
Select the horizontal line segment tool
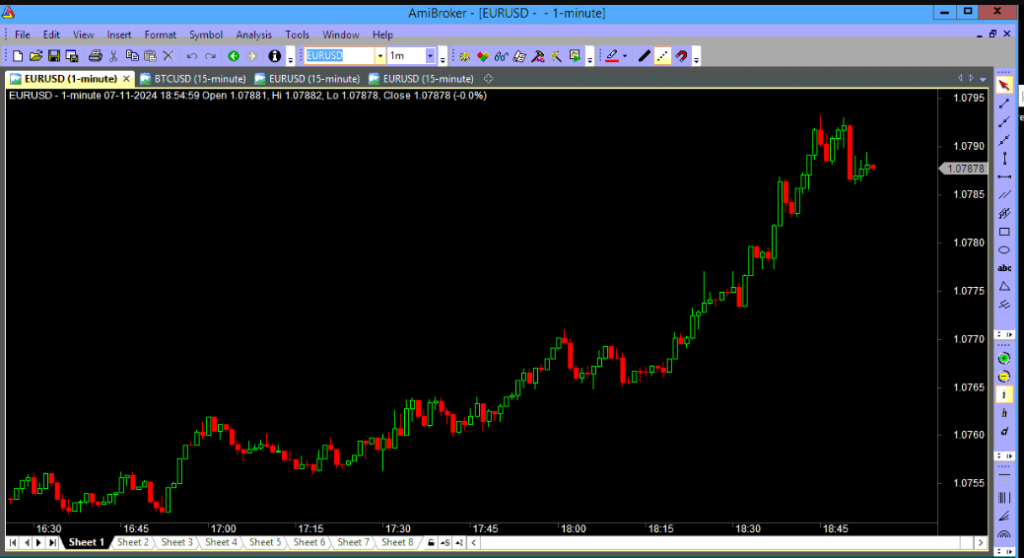[x=1004, y=177]
